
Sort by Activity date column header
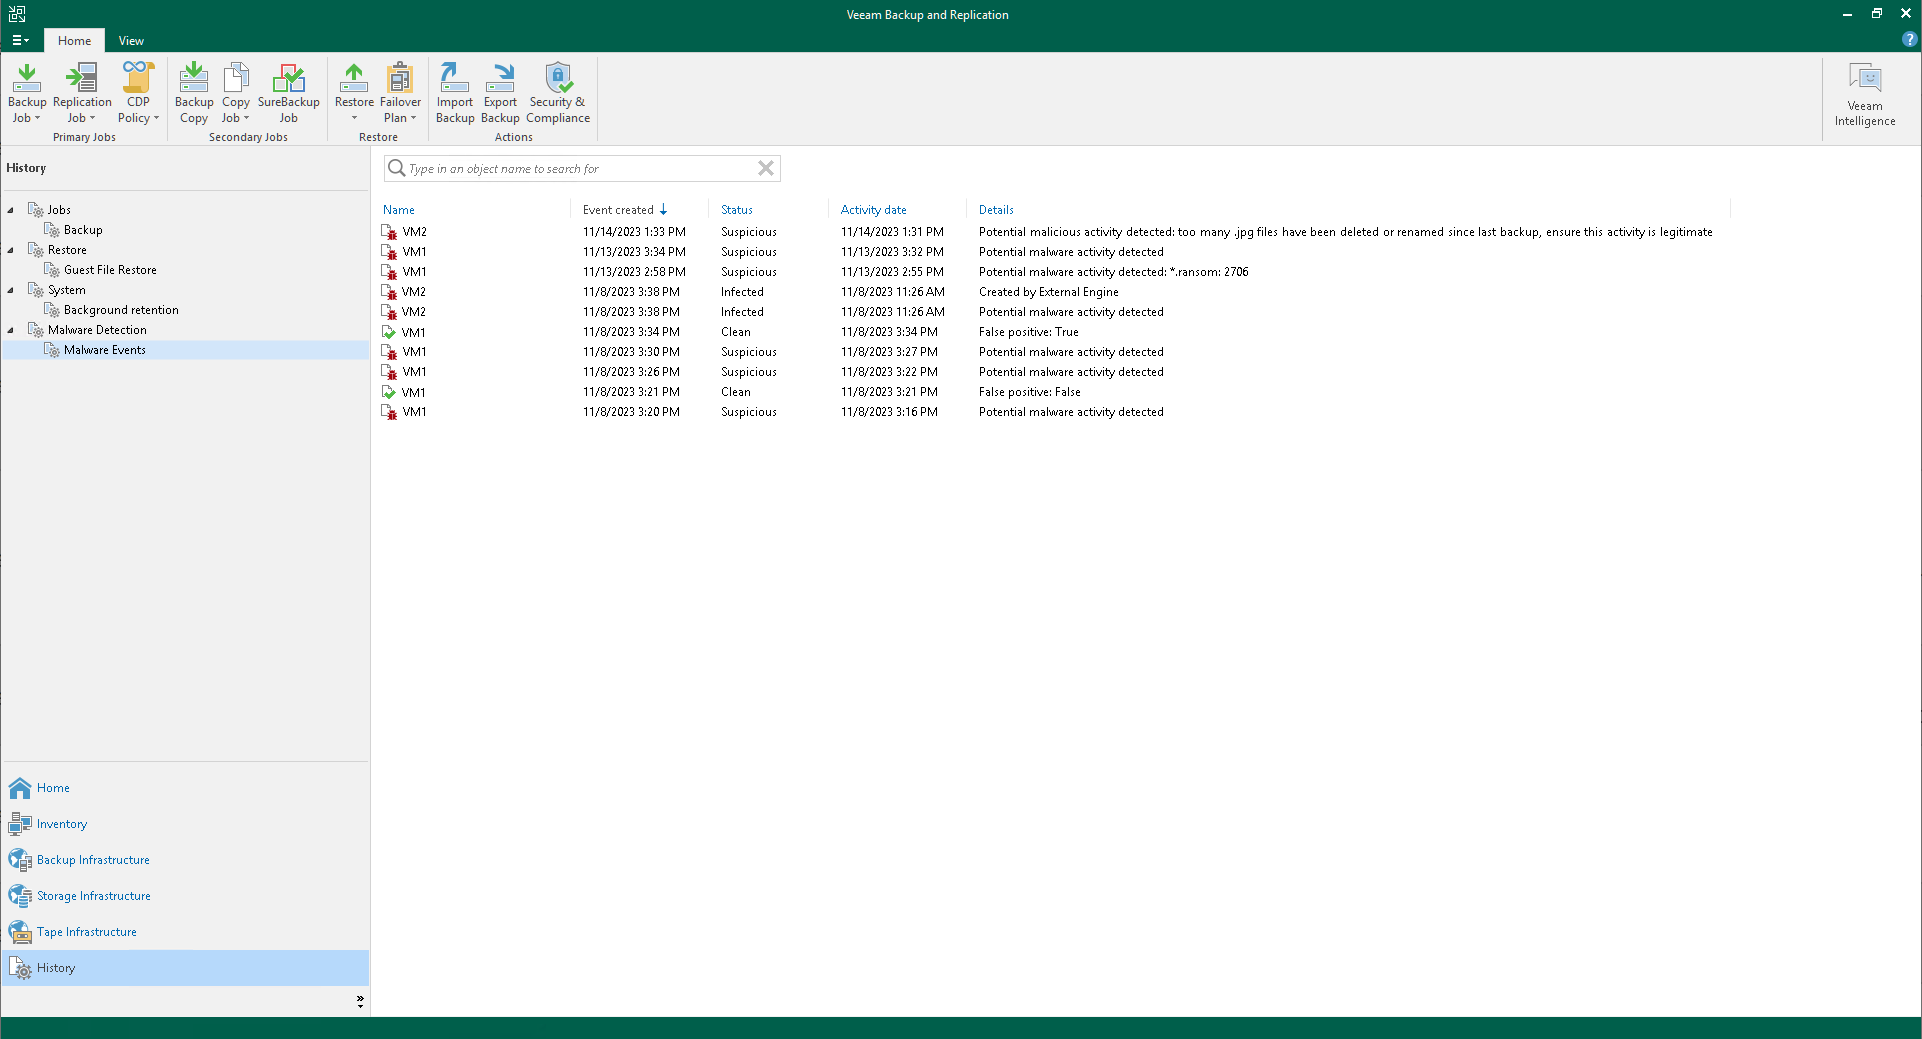(873, 210)
